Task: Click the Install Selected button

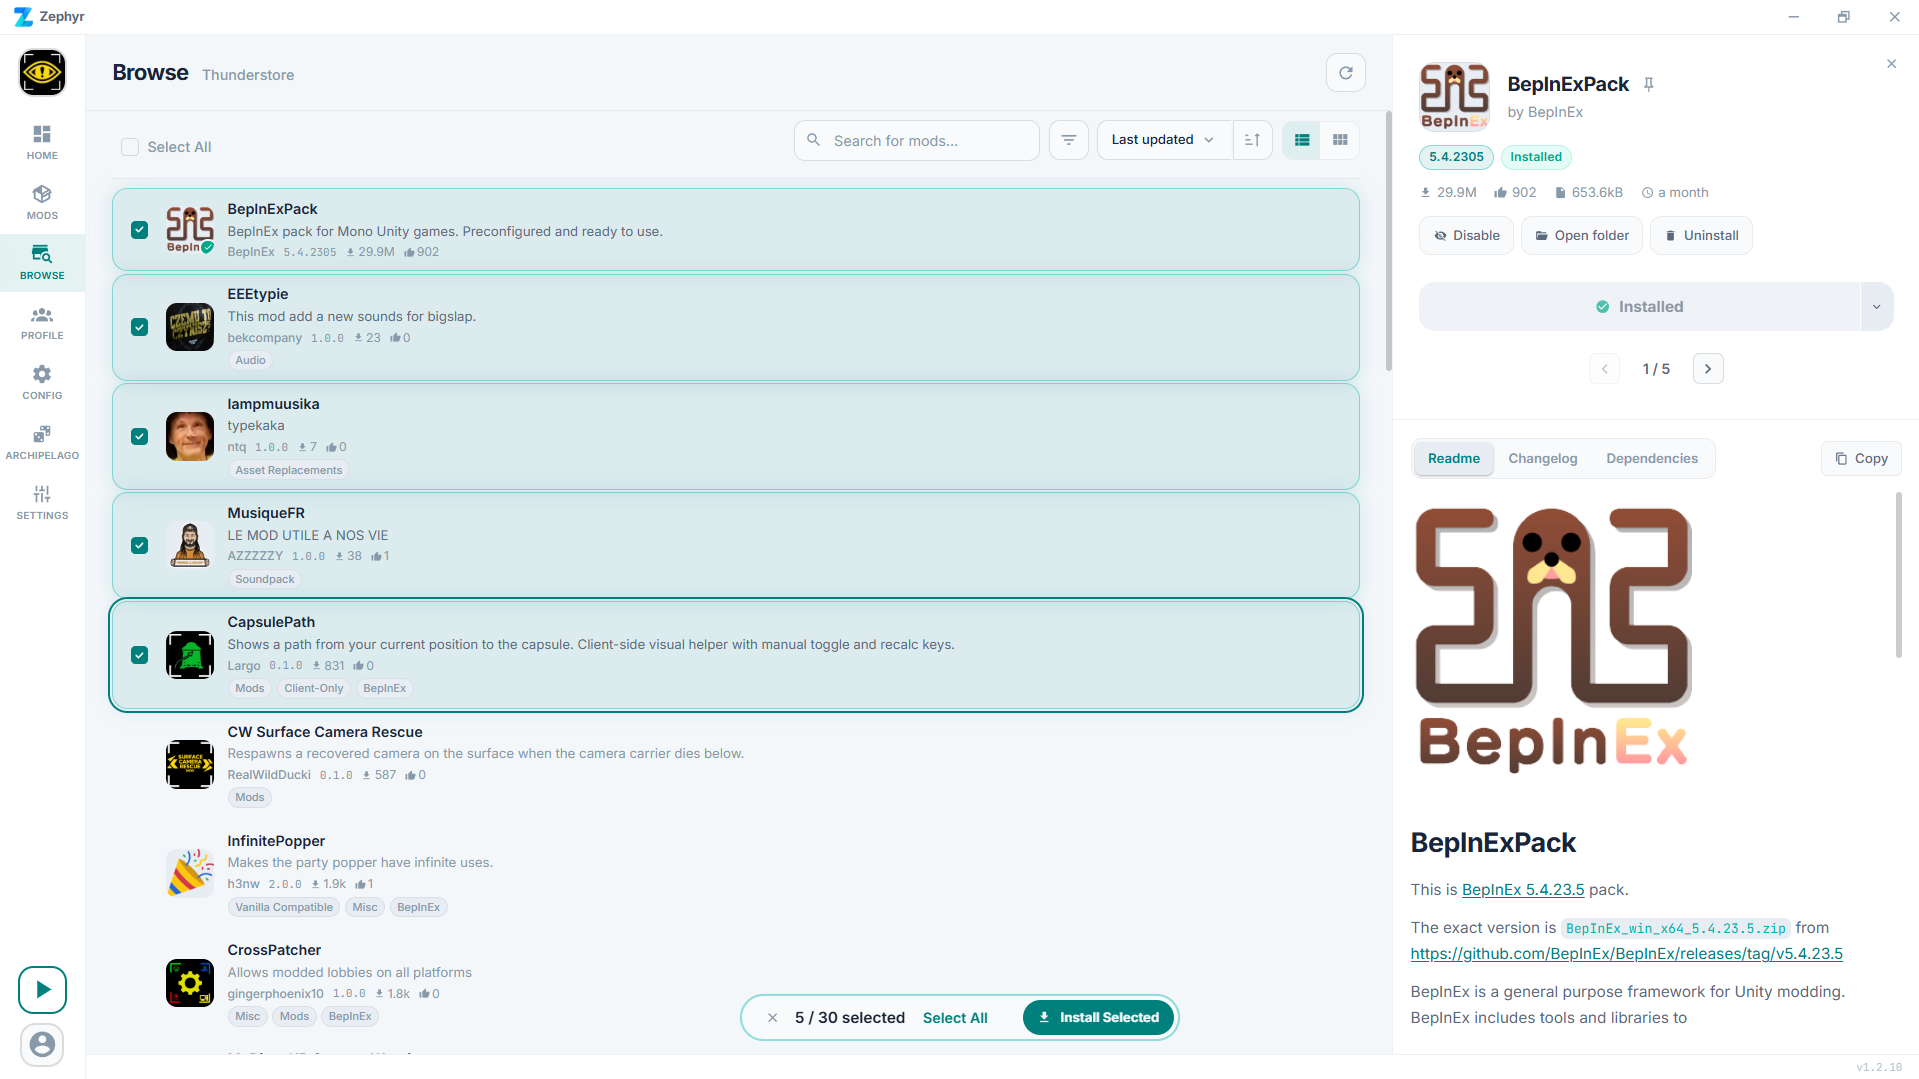Action: [x=1098, y=1018]
